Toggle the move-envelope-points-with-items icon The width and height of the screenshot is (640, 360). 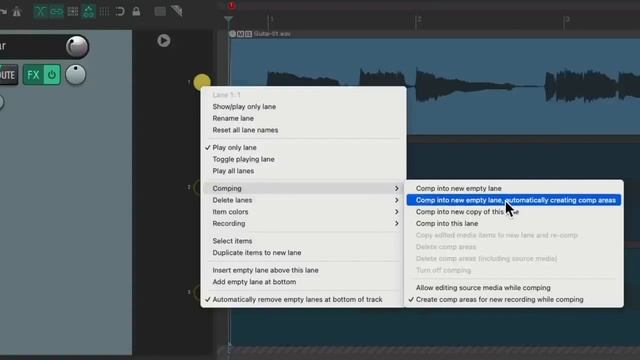[x=88, y=11]
